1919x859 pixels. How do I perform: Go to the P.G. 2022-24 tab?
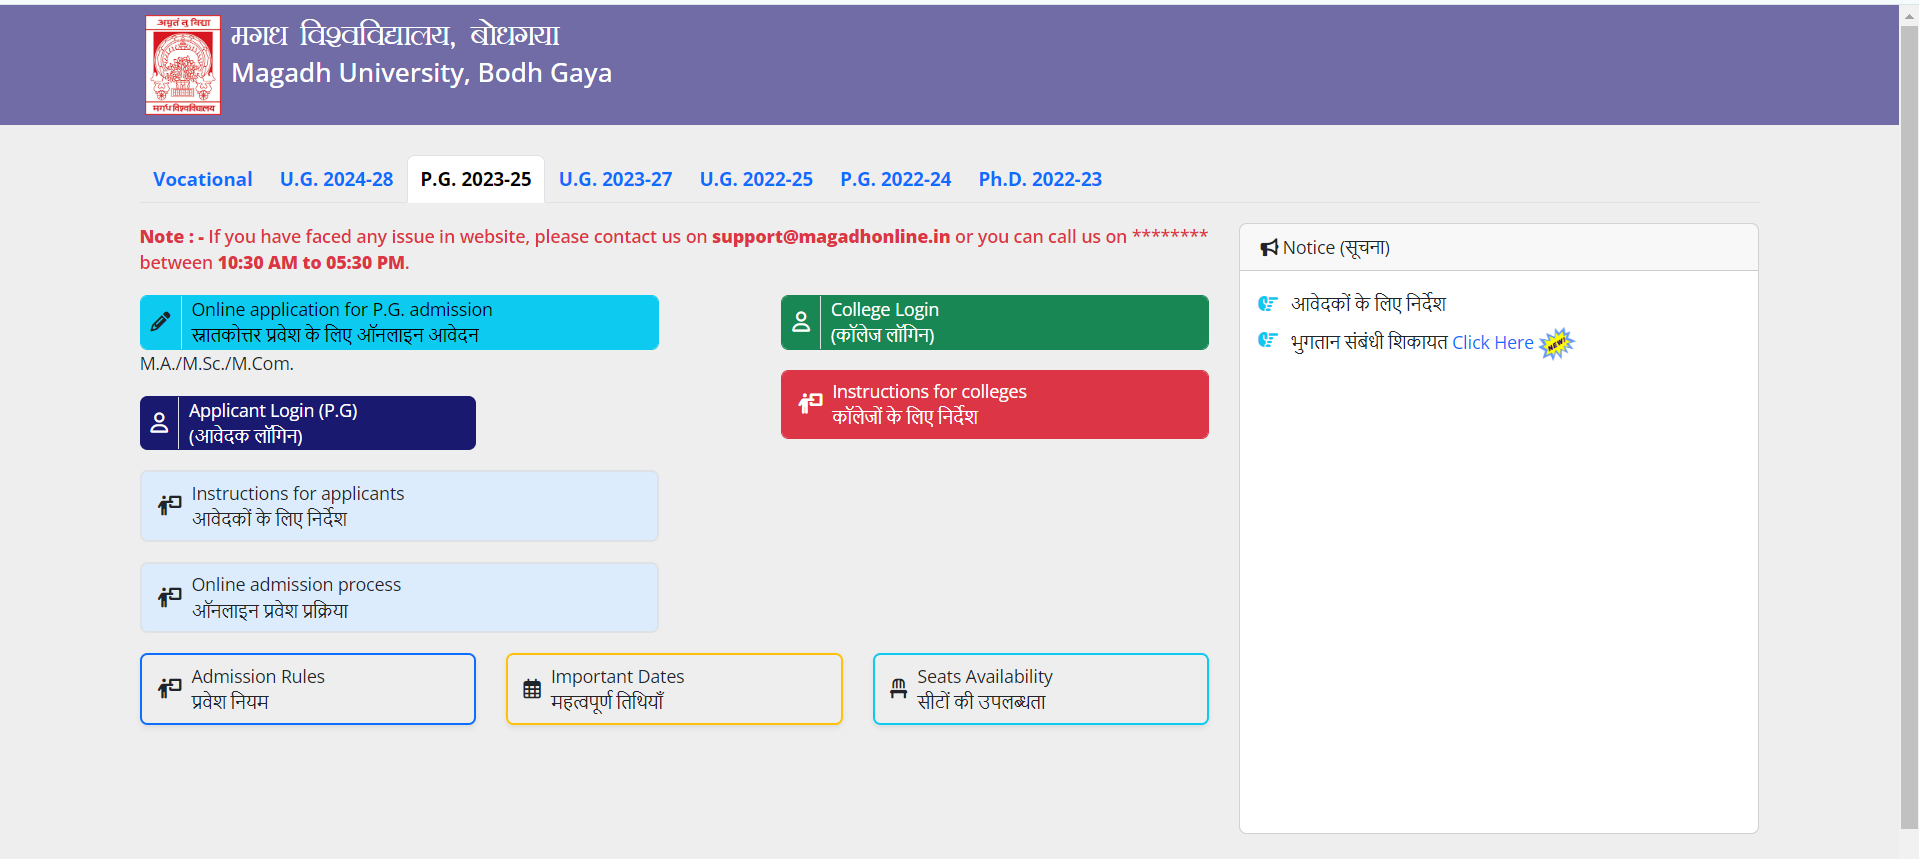pyautogui.click(x=896, y=179)
